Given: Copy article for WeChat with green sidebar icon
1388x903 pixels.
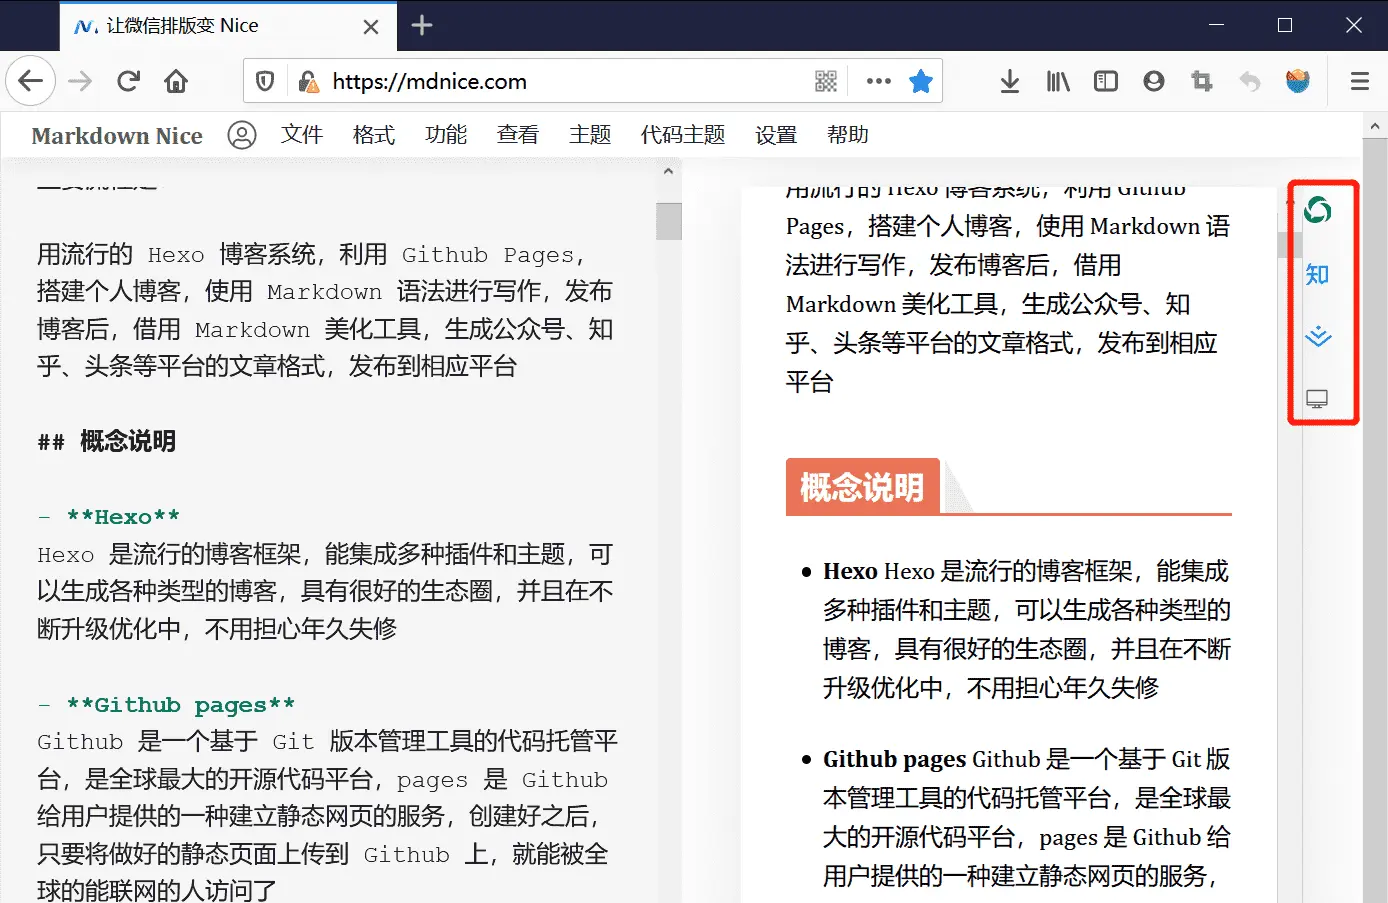Looking at the screenshot, I should (x=1318, y=210).
